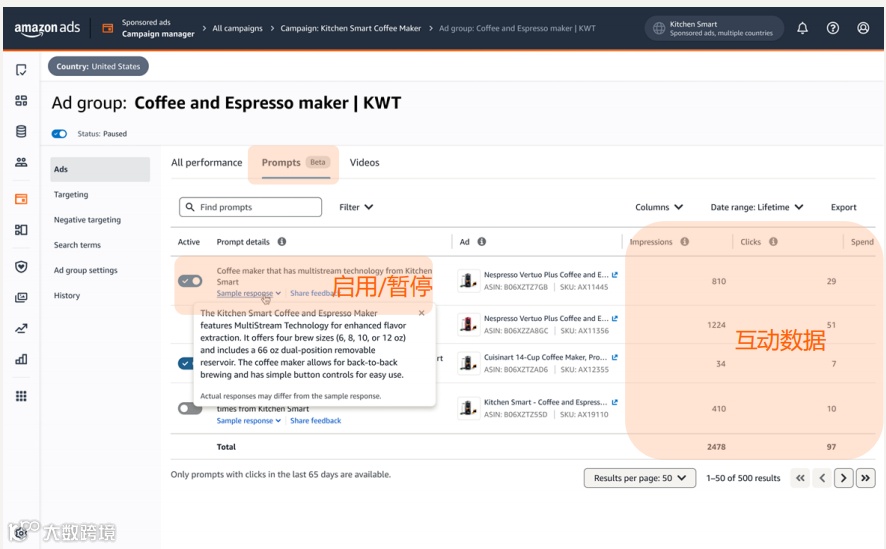
Task: Click info icon next to Clicks
Action: tap(773, 242)
